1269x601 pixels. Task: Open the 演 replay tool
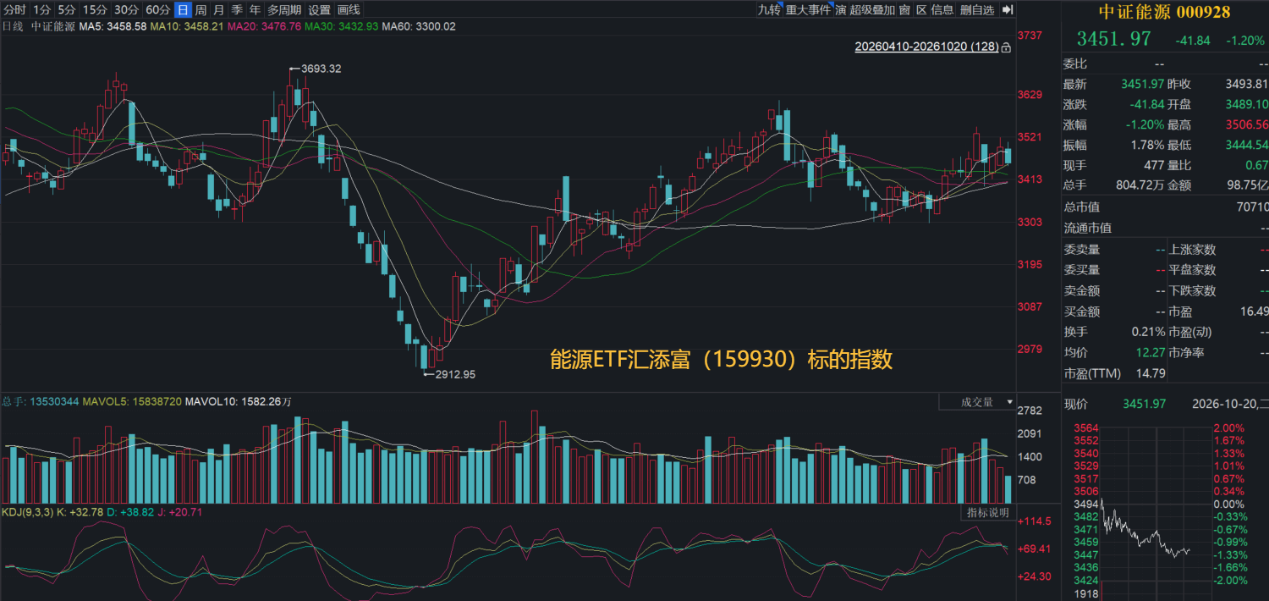(841, 10)
